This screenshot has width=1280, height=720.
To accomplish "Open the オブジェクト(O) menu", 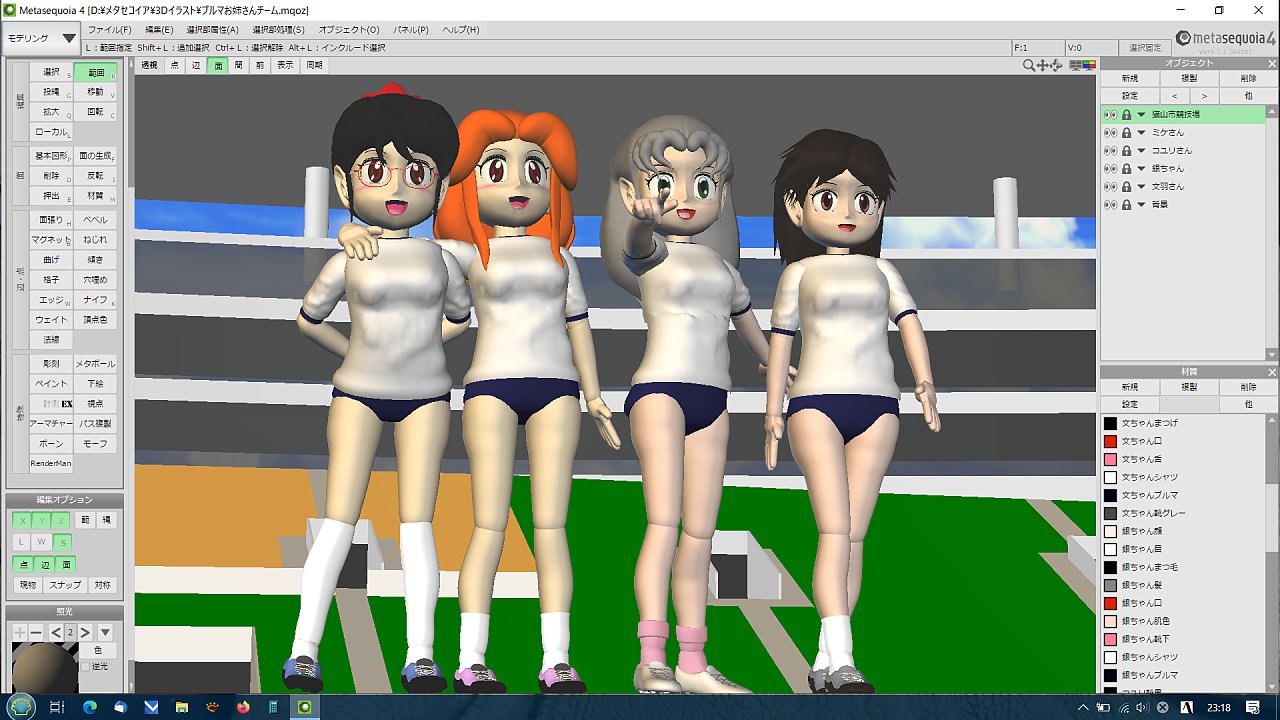I will 349,30.
